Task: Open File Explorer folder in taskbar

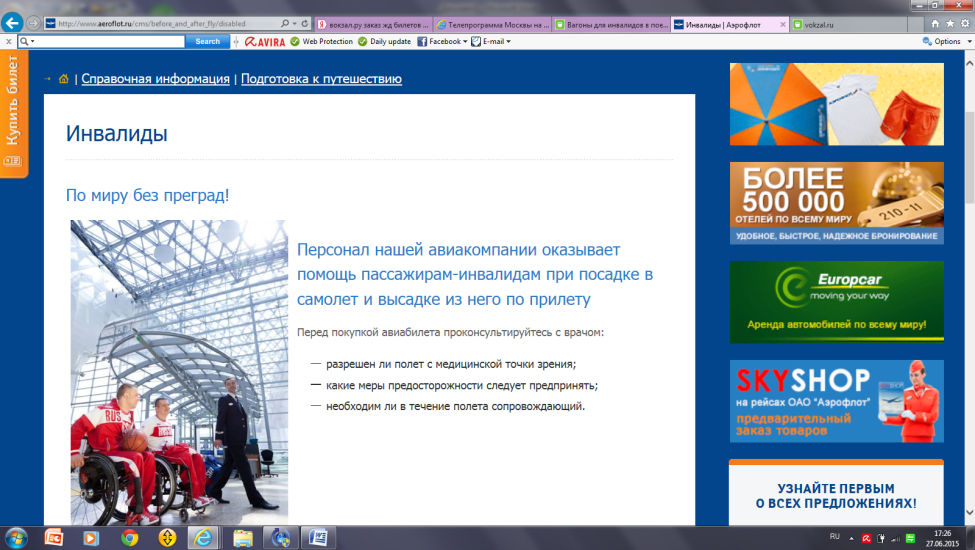Action: click(x=243, y=538)
